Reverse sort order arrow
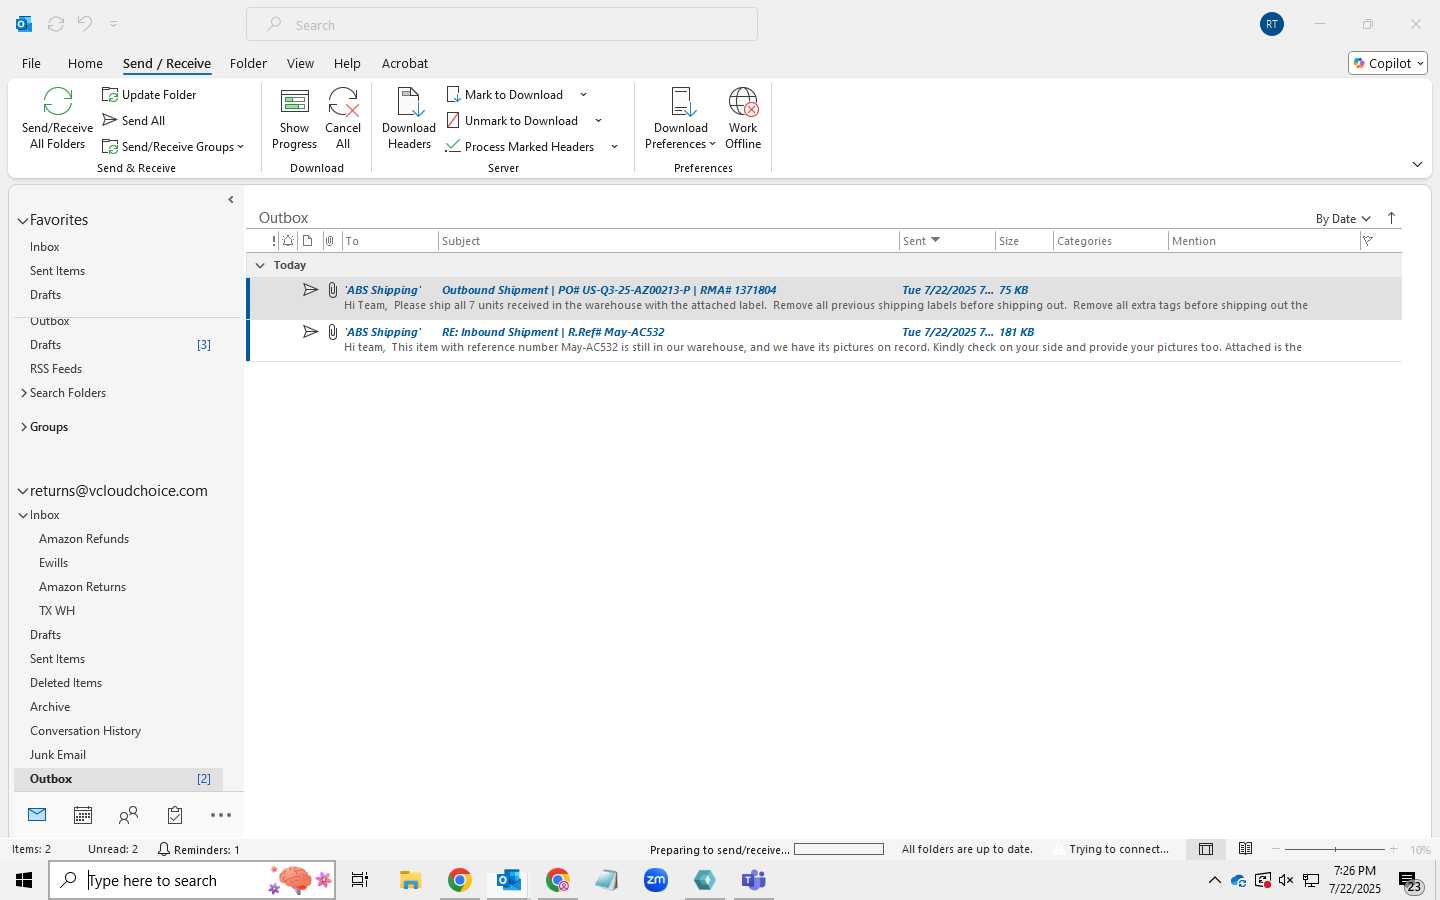The image size is (1440, 900). coord(1391,219)
